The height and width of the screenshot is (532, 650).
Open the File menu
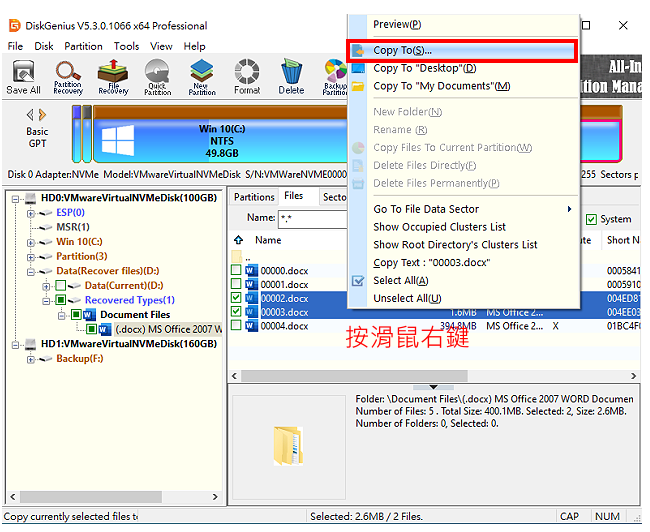[15, 46]
